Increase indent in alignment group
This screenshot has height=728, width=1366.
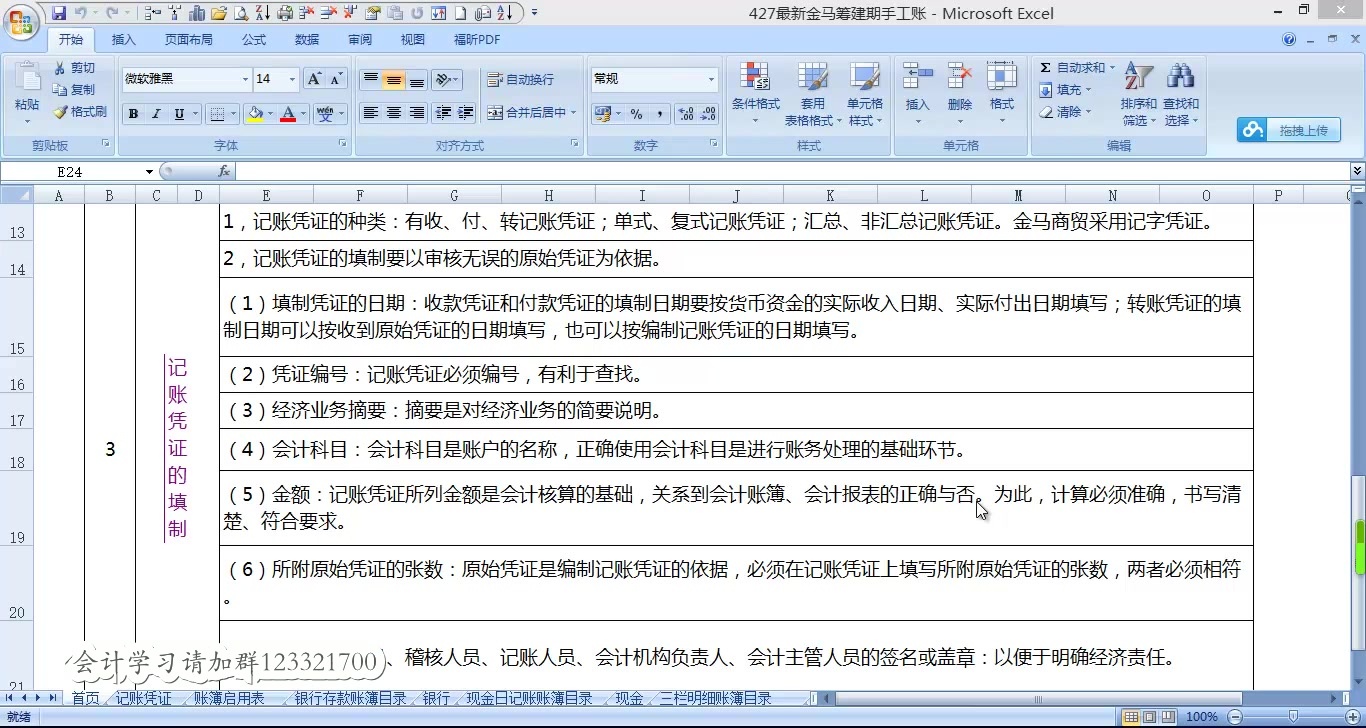465,113
